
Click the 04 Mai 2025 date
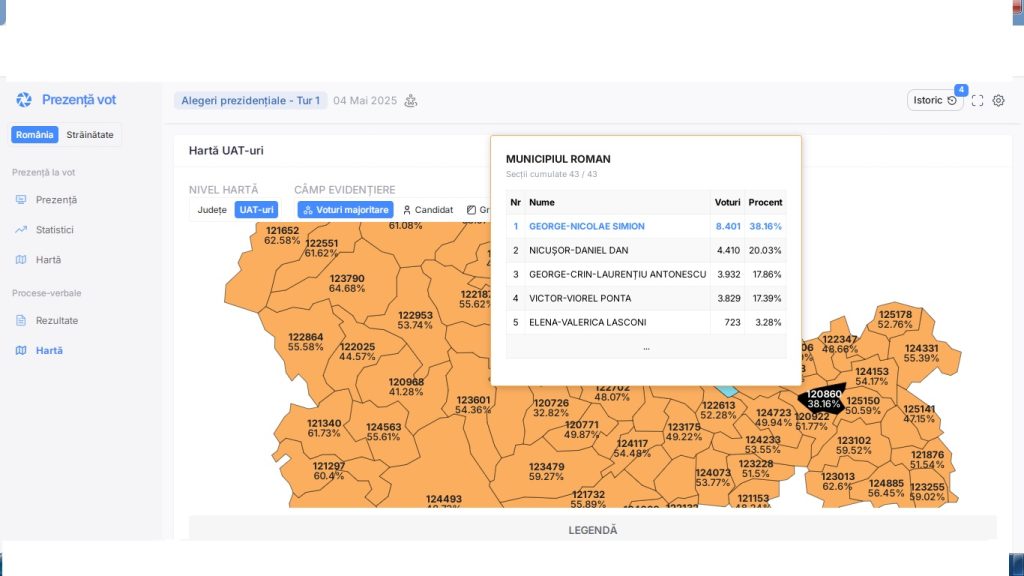365,101
